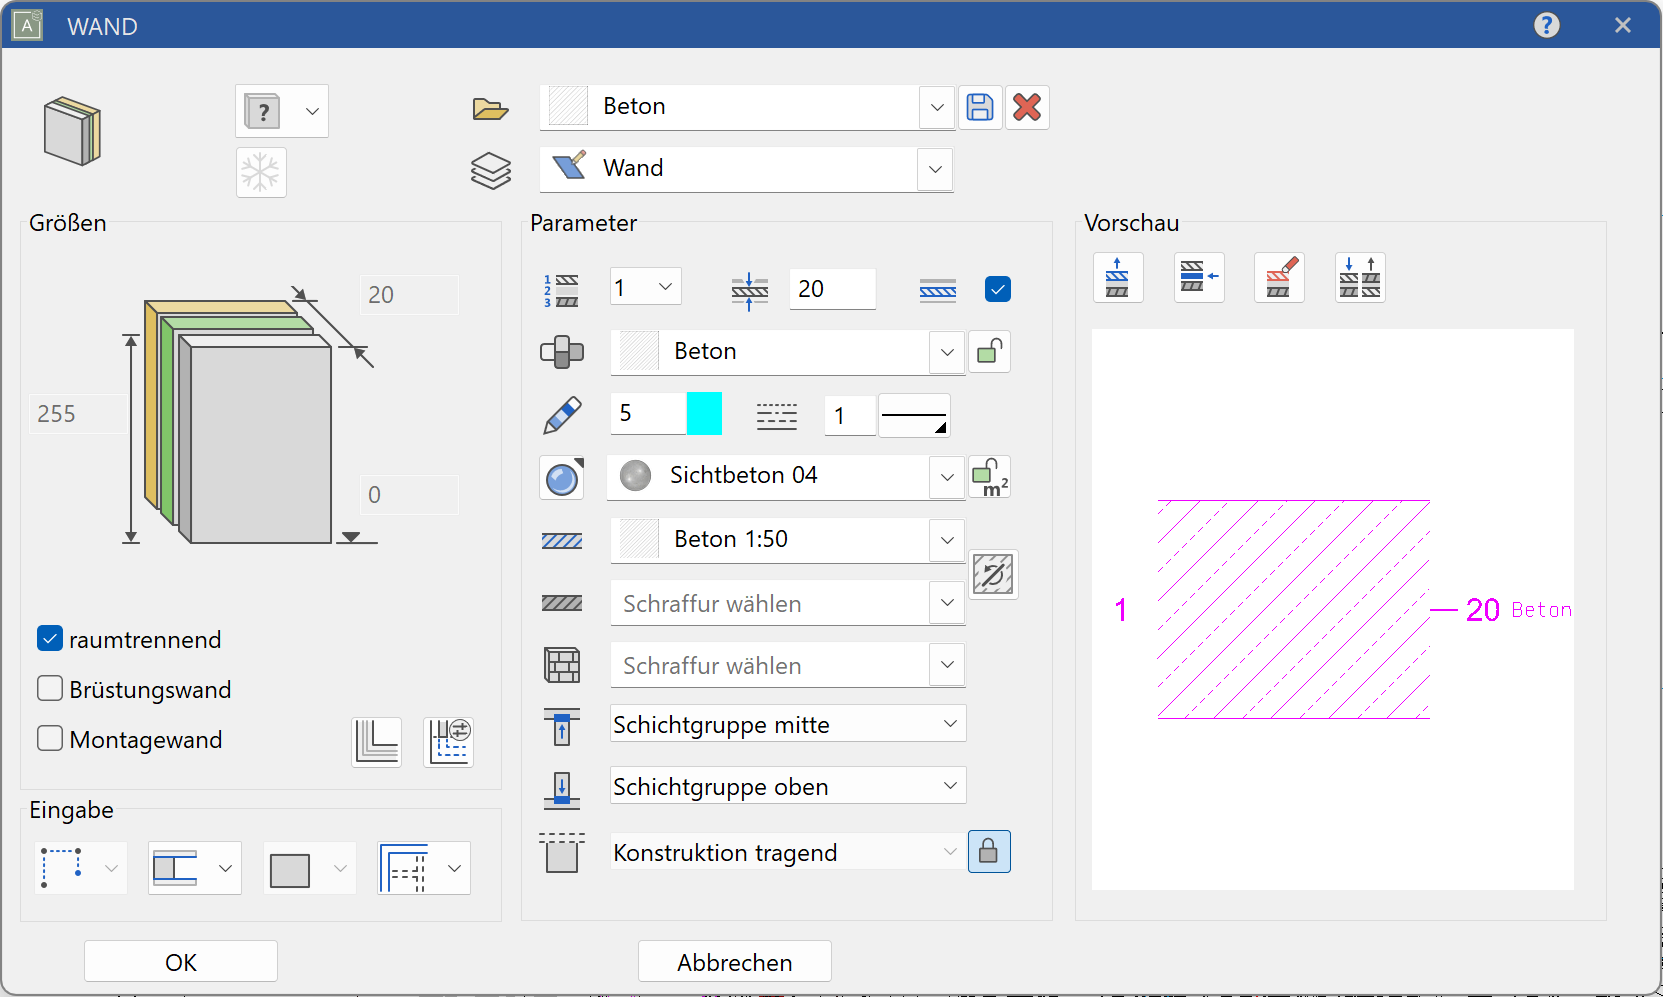Toggle the inverted hatching icon beside Beton 1:50
Screen dimensions: 1663x997
pyautogui.click(x=994, y=575)
